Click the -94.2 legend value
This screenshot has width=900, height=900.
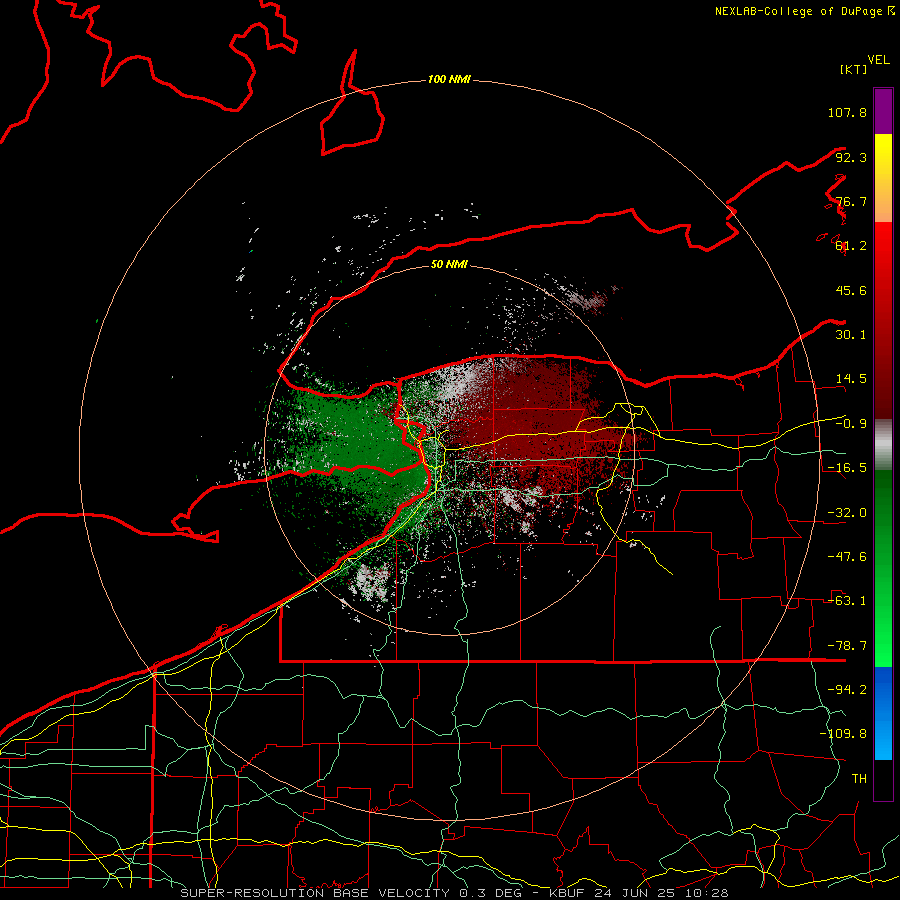(x=847, y=690)
